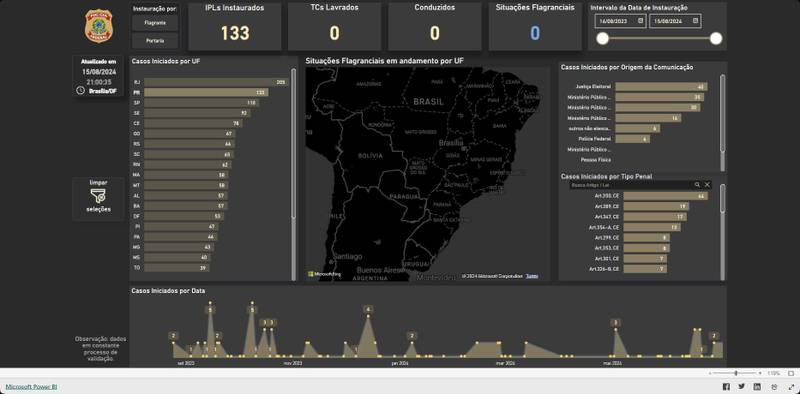Share the report on LinkedIn
Viewport: 800px width, 394px height.
pos(757,387)
